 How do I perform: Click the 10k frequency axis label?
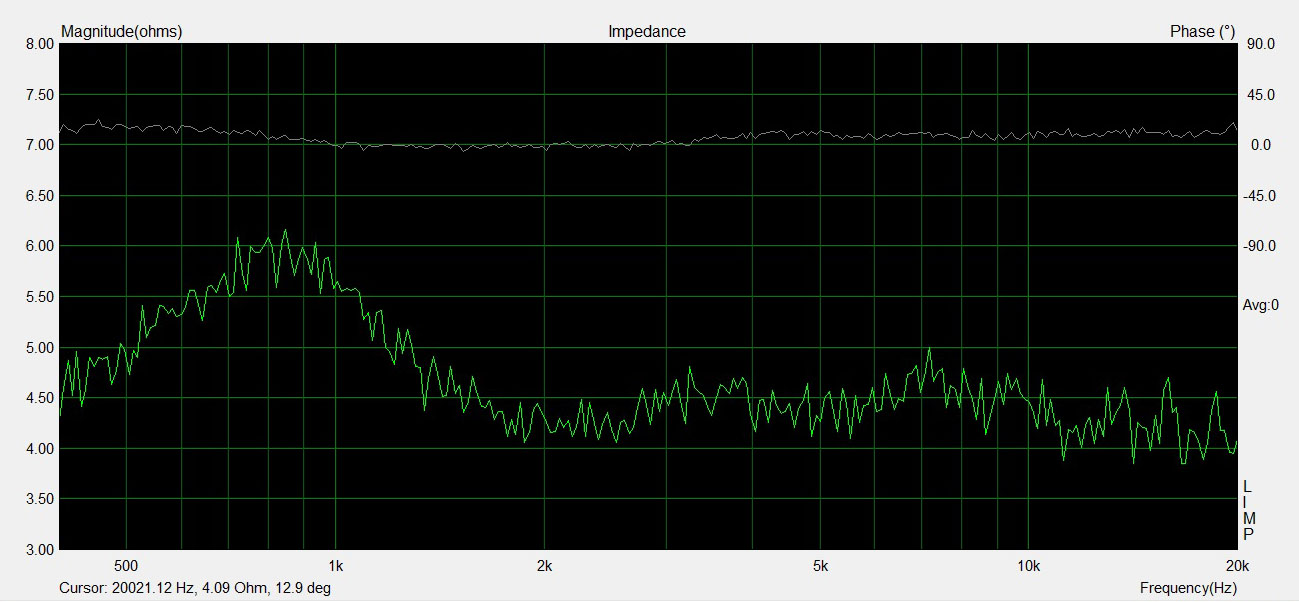click(x=1028, y=565)
